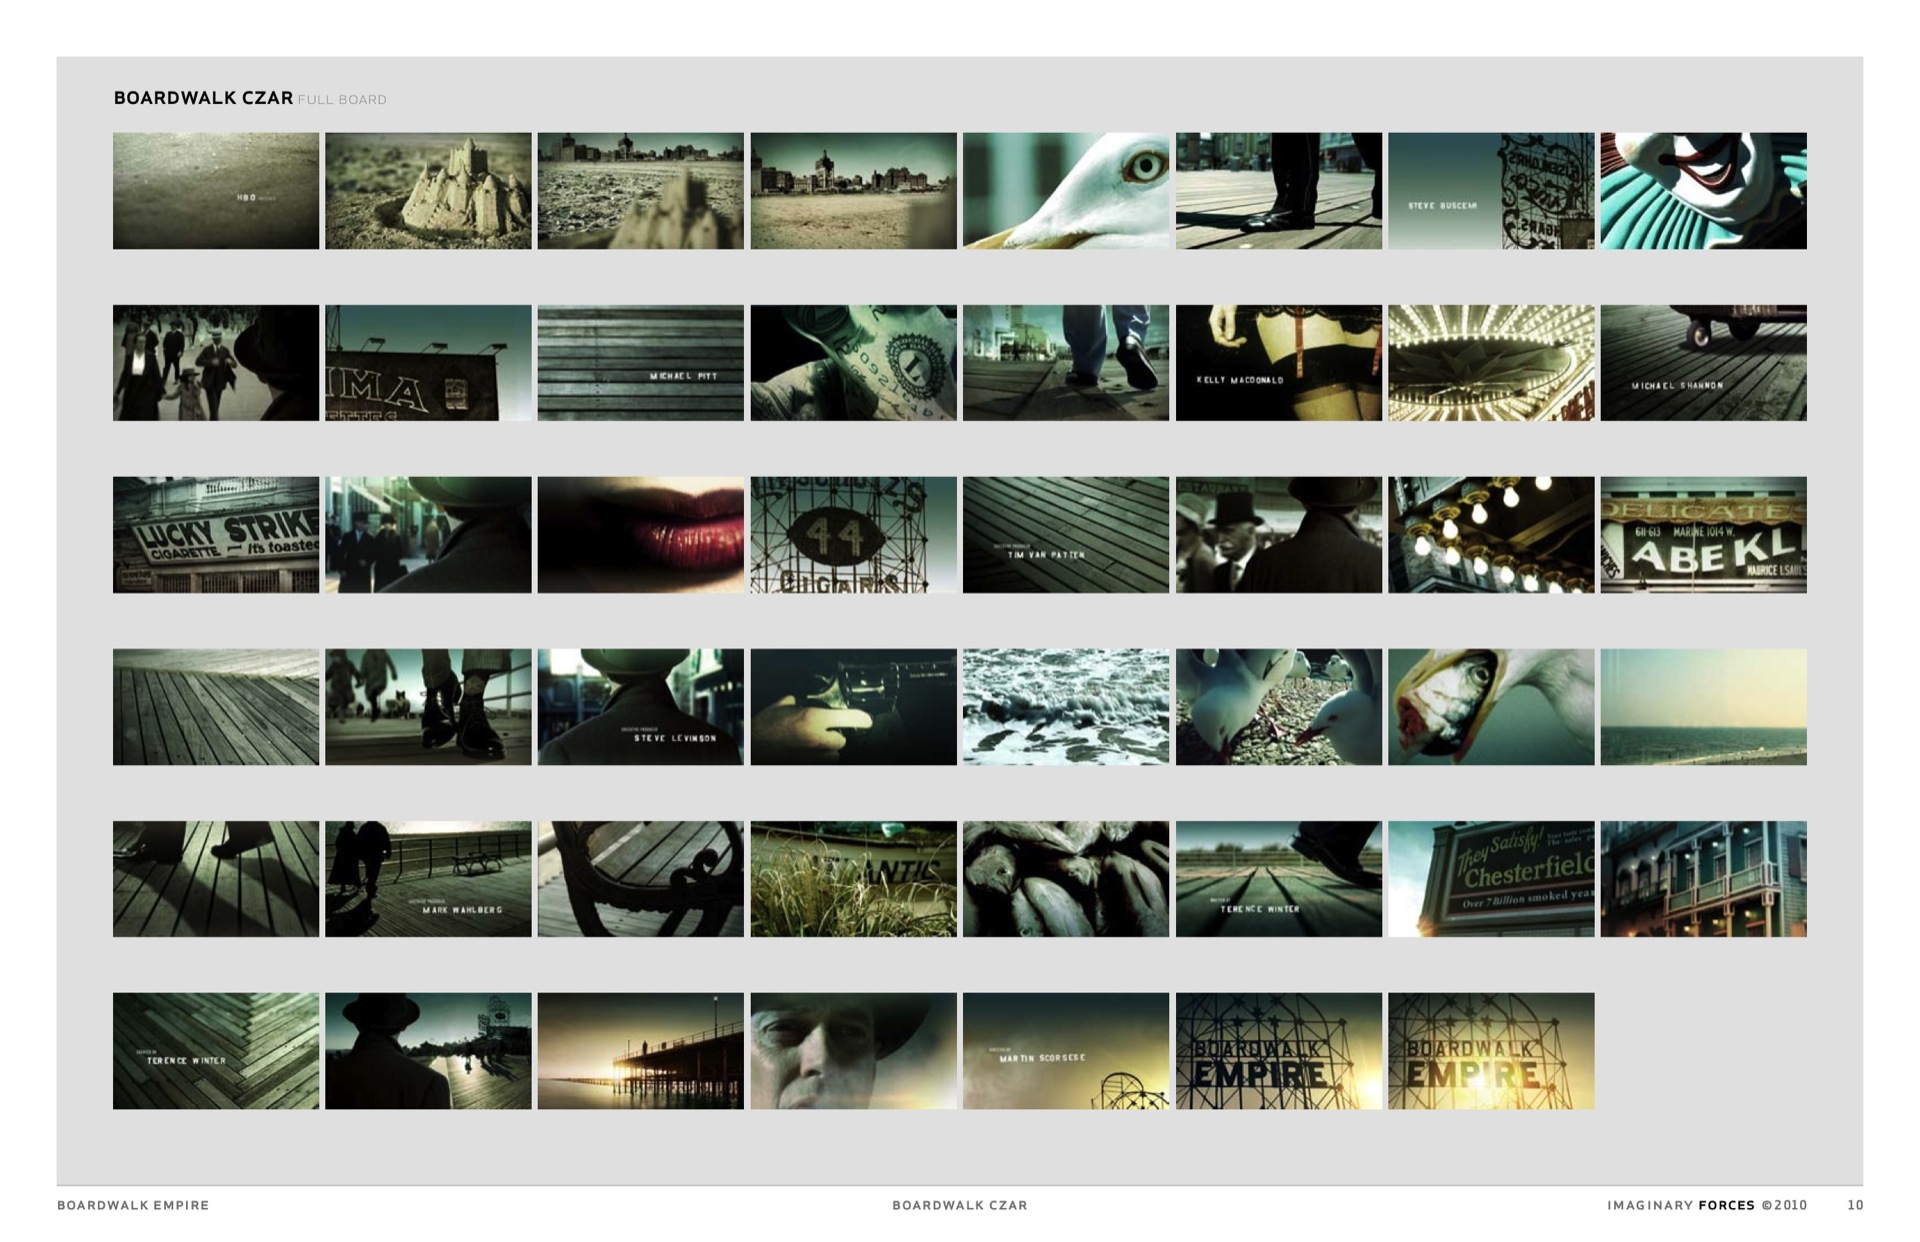Image resolution: width=1920 pixels, height=1242 pixels.
Task: Select the lit carousel thumbnail
Action: (1490, 362)
